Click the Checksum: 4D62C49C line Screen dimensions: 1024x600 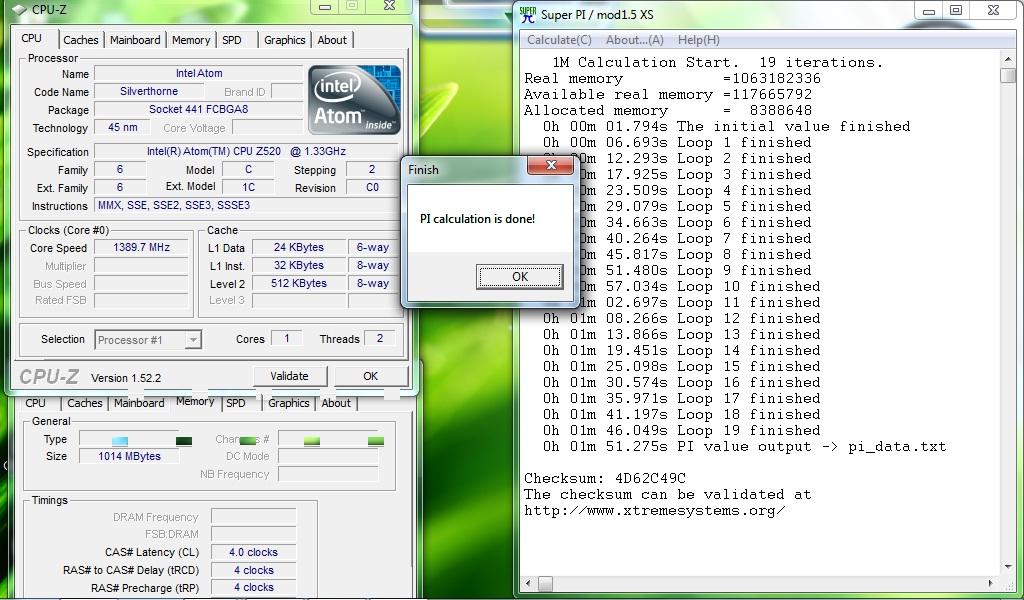coord(605,479)
